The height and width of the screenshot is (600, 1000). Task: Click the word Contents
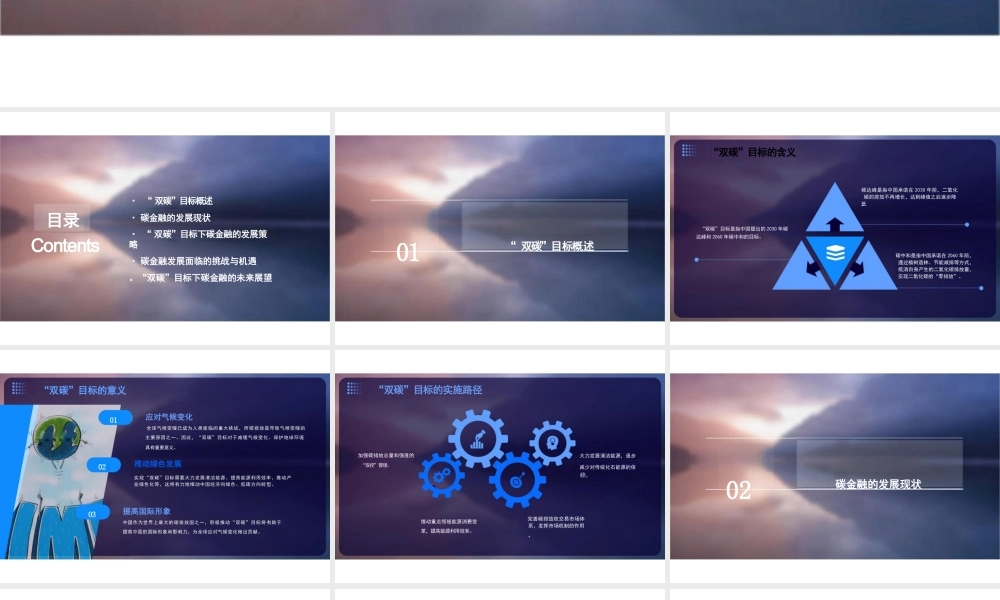point(65,245)
